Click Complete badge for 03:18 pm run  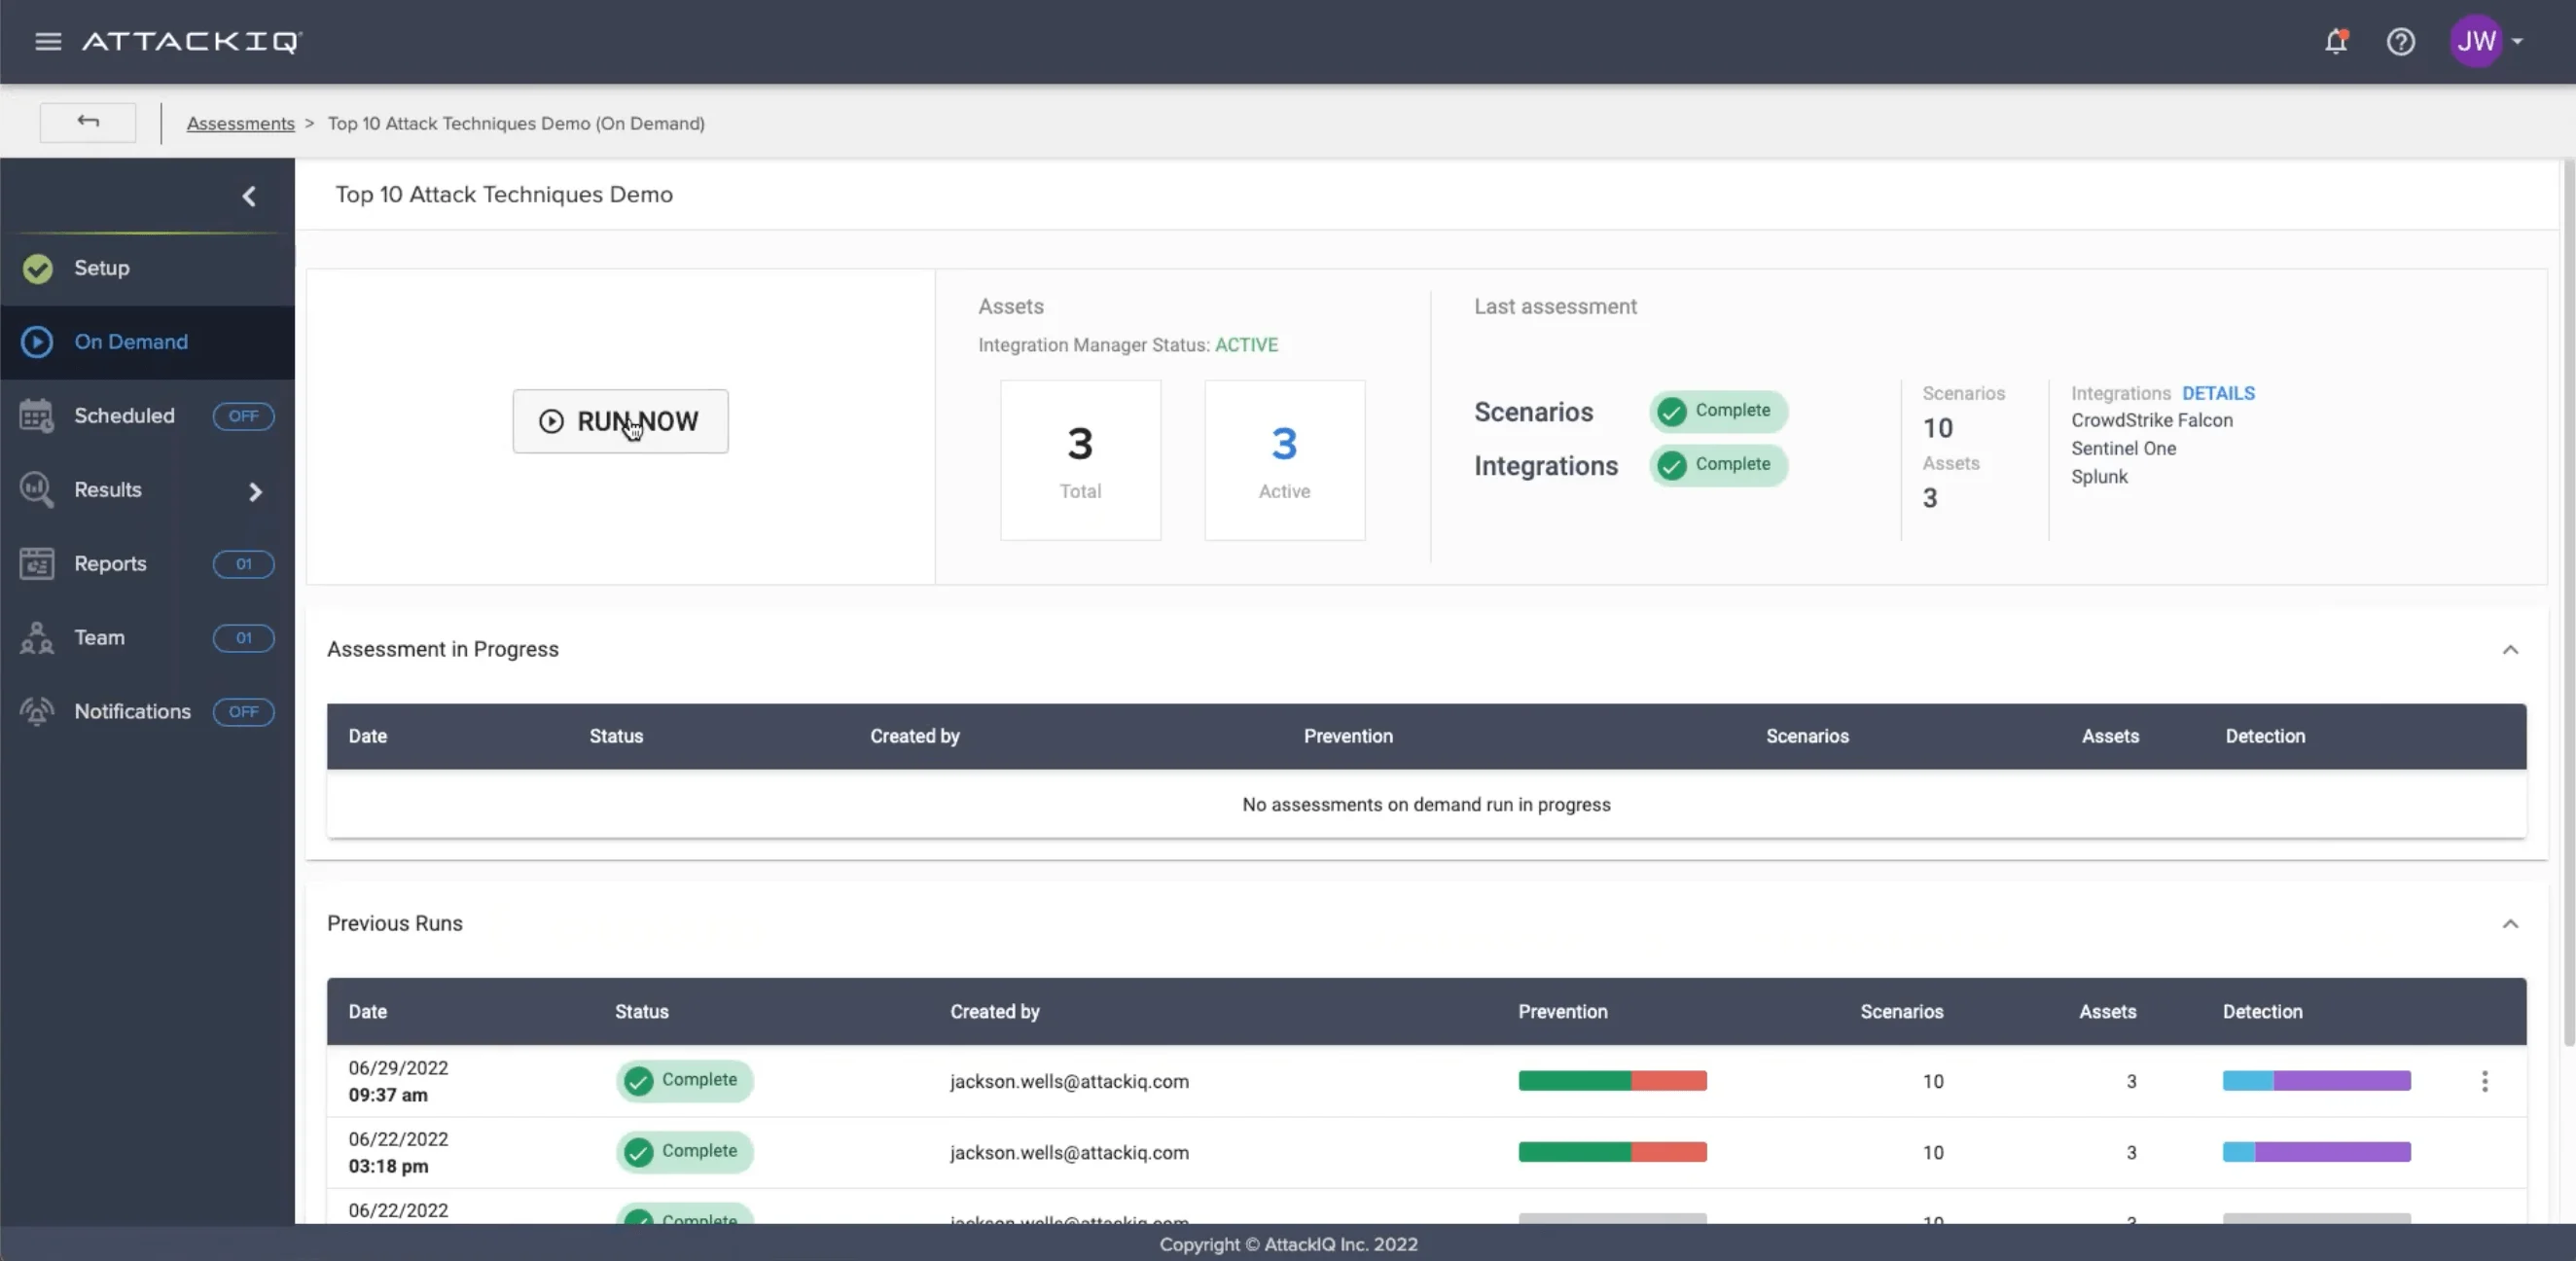point(684,1152)
